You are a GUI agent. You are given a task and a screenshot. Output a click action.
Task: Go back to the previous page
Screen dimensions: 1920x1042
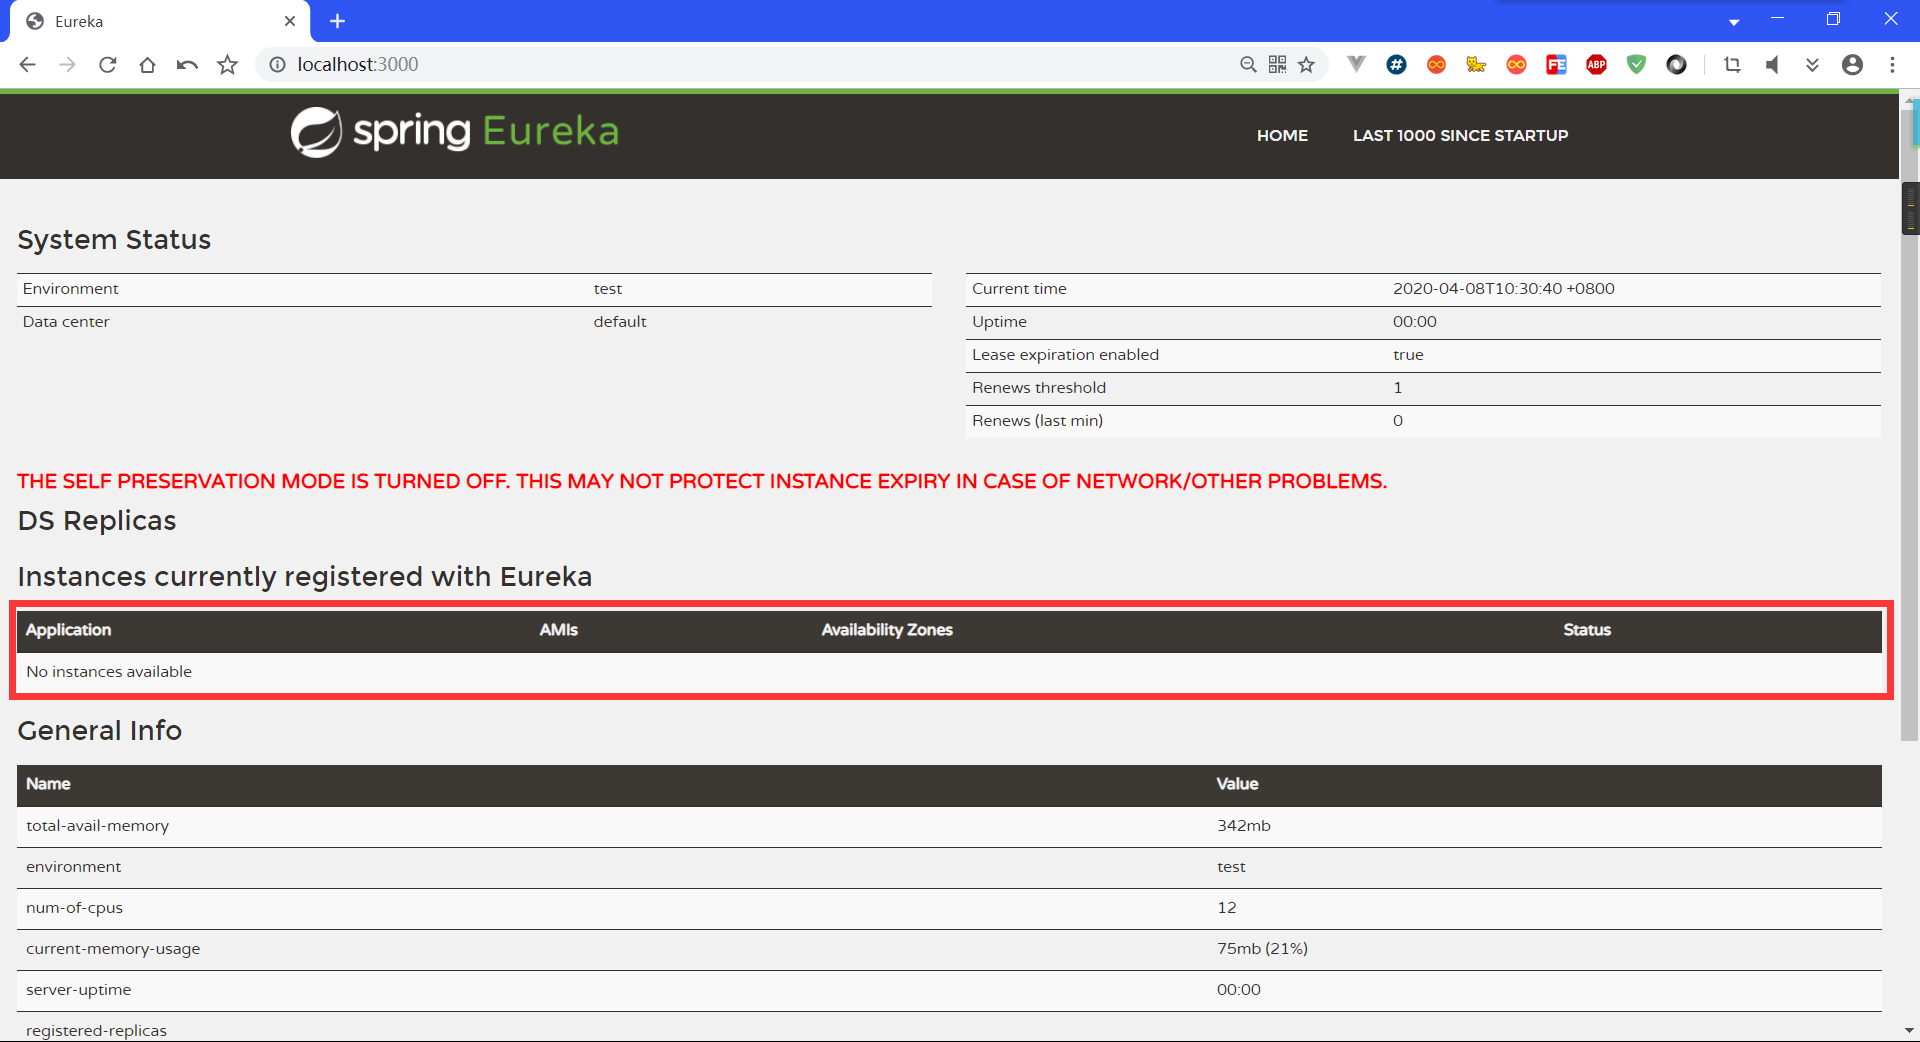(28, 65)
